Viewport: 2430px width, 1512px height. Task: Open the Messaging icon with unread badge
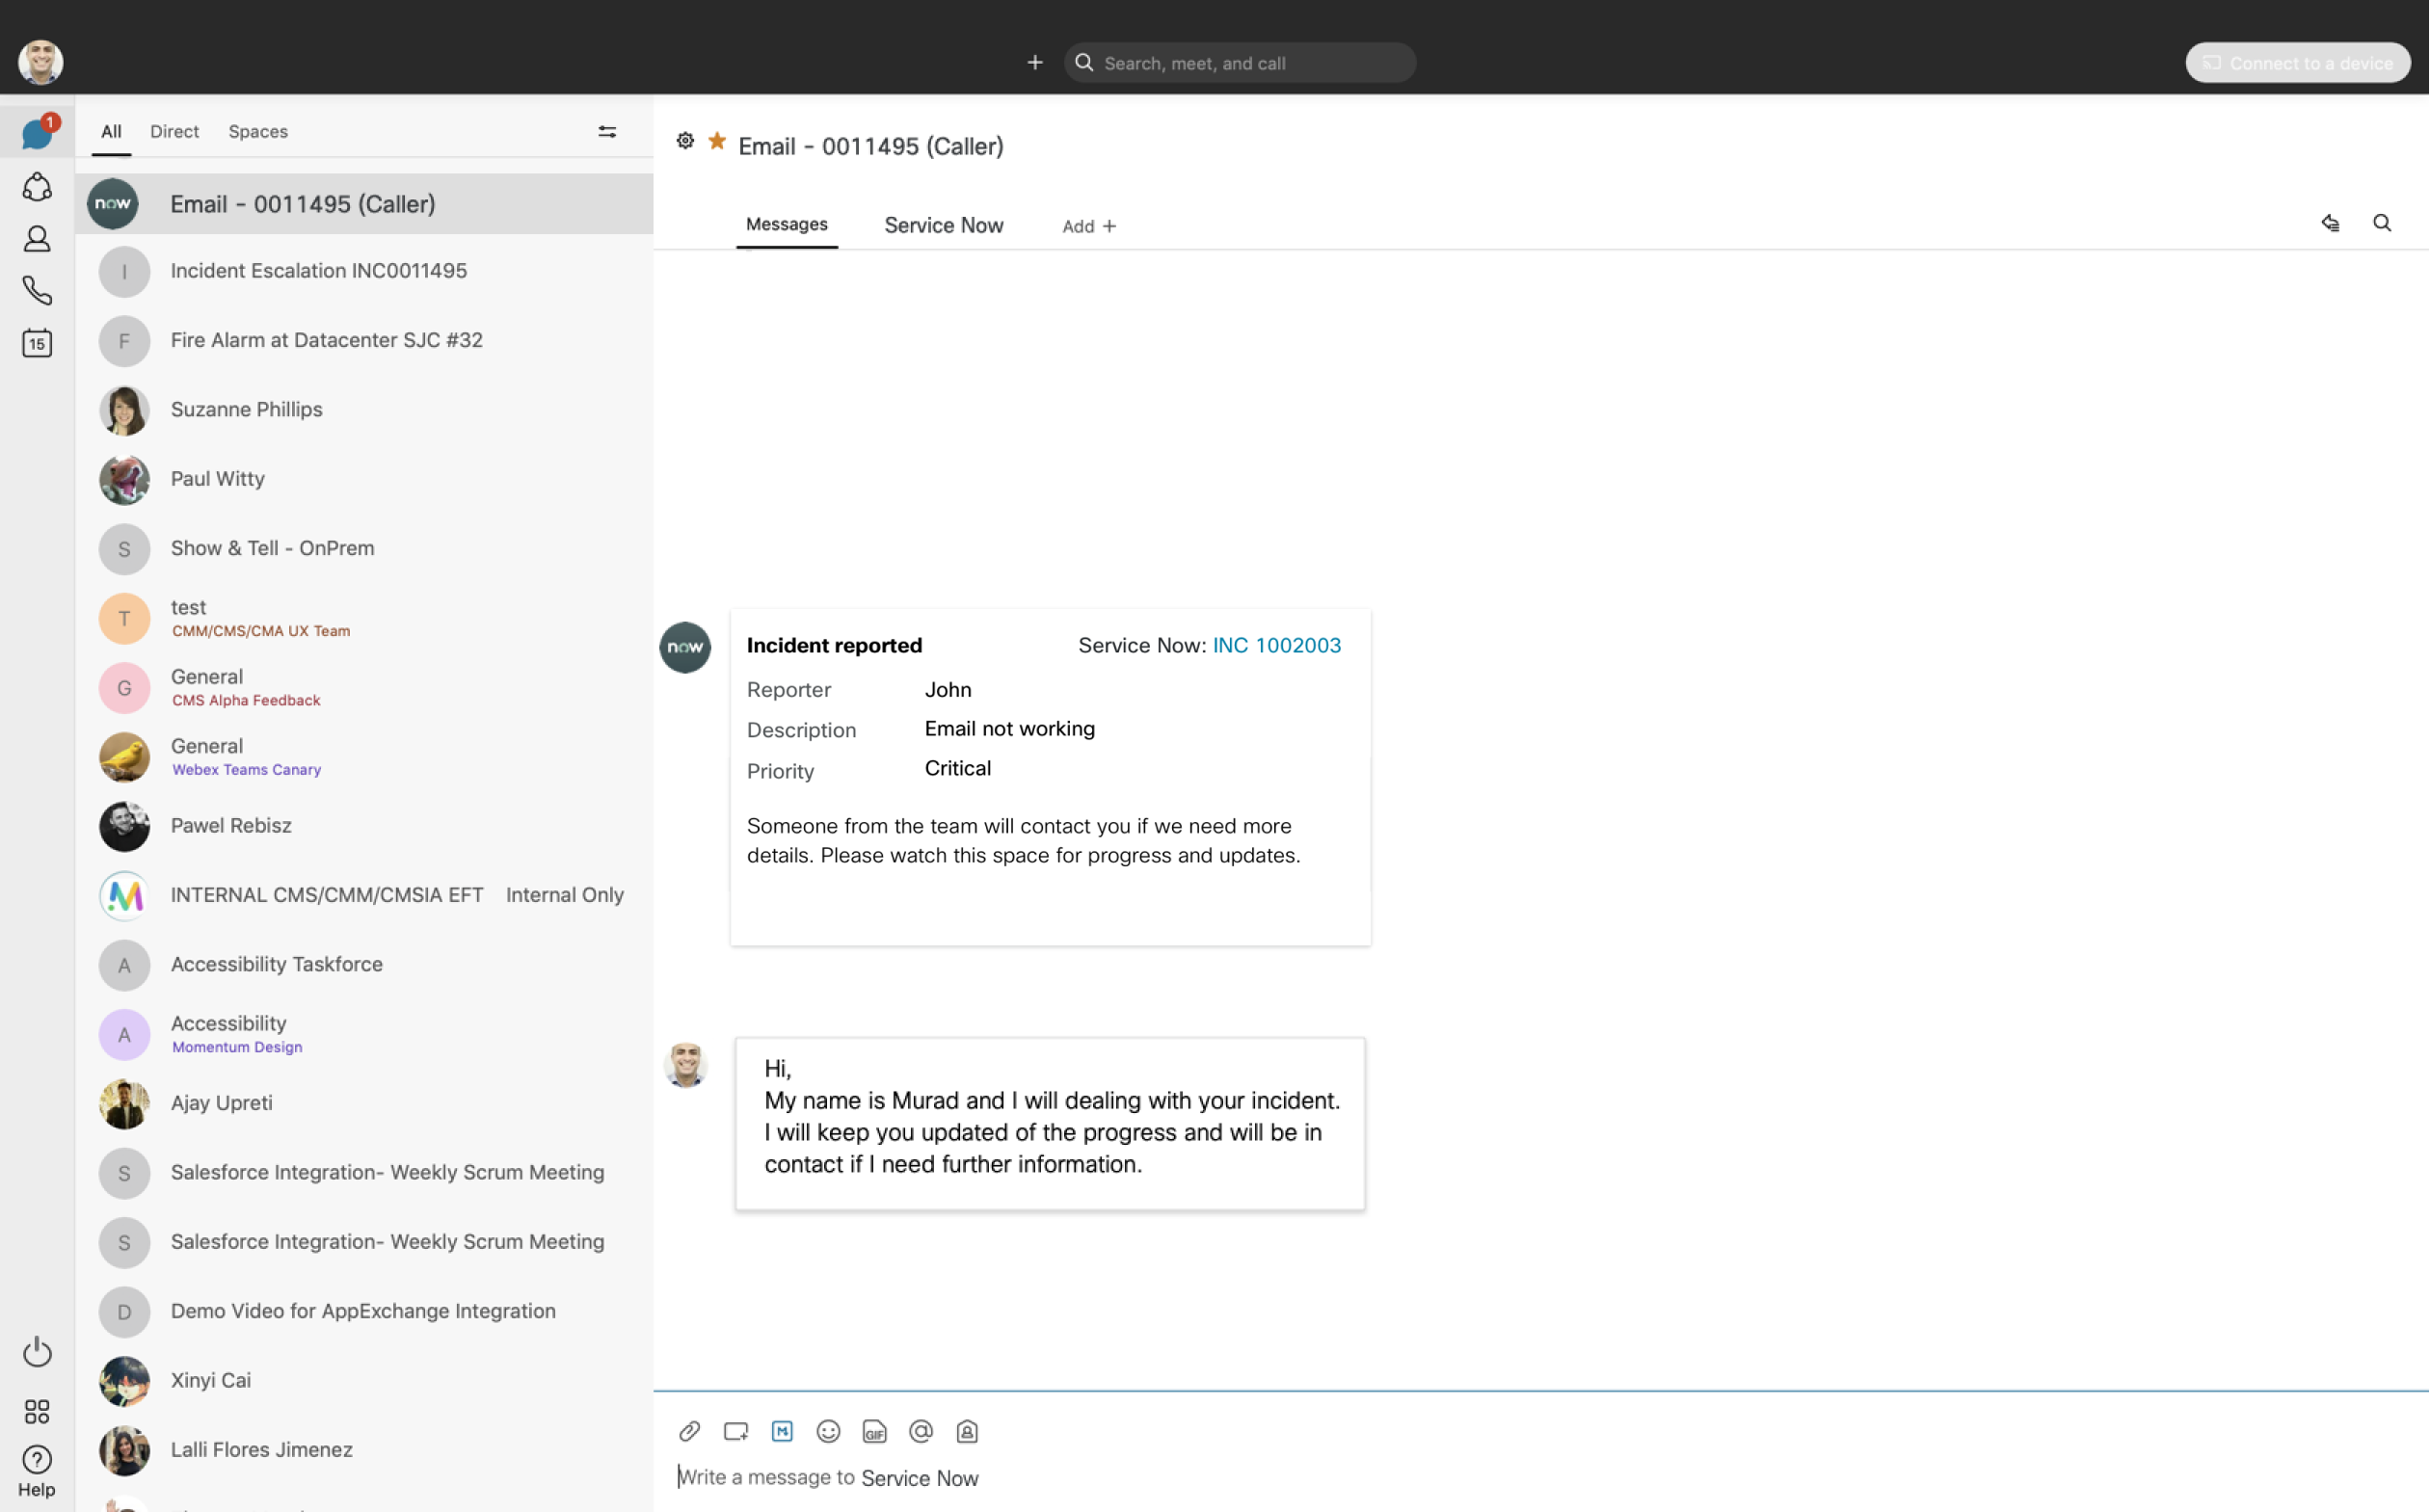pos(38,132)
